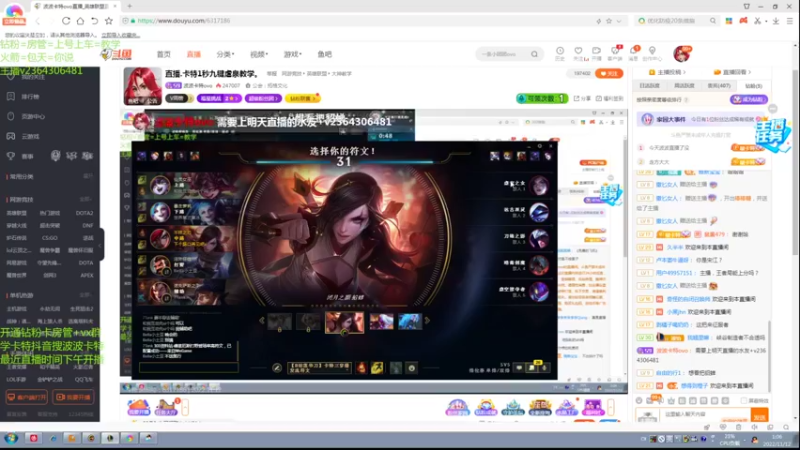Image resolution: width=800 pixels, height=450 pixels.
Task: Open 页游中心 in the left sidebar
Action: point(27,116)
